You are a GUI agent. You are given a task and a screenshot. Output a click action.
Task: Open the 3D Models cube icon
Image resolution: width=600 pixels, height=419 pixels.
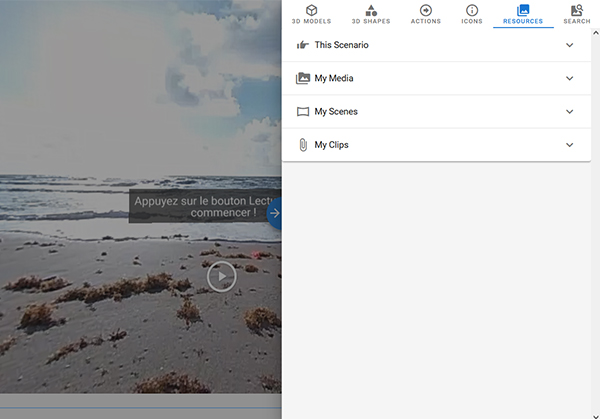(311, 10)
